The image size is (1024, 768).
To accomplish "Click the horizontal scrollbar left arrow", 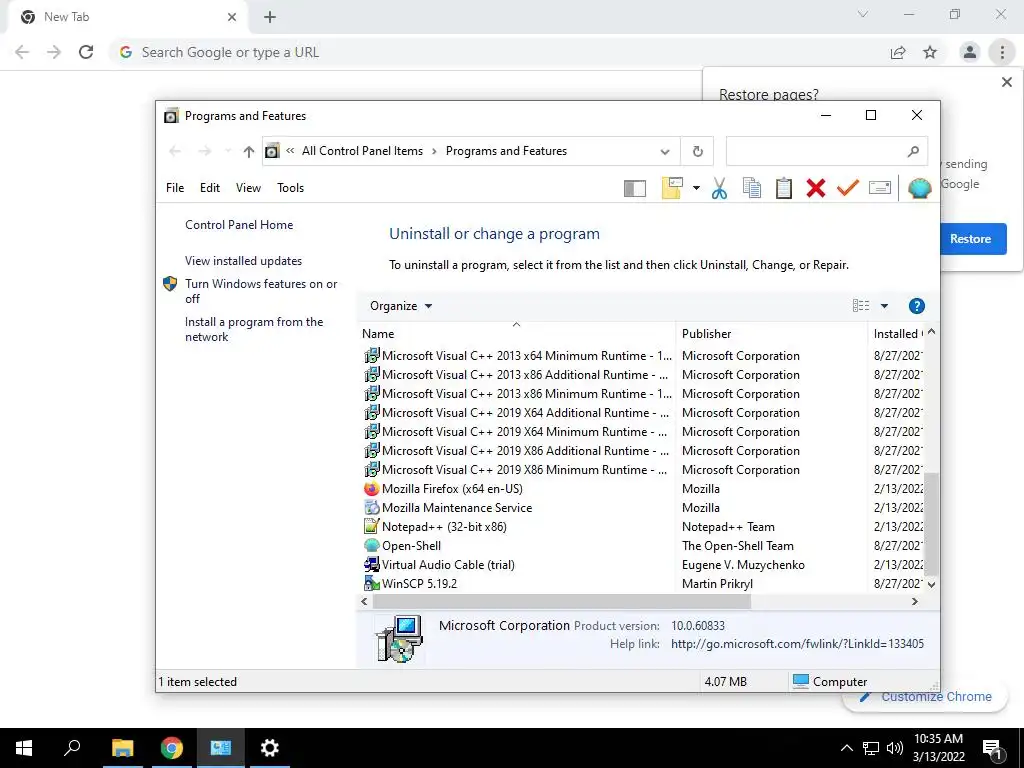I will coord(364,601).
